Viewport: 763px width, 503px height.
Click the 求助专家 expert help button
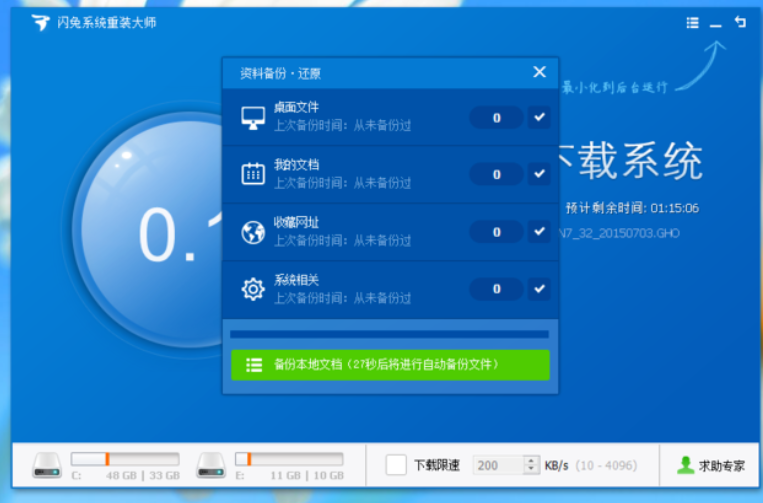(711, 465)
